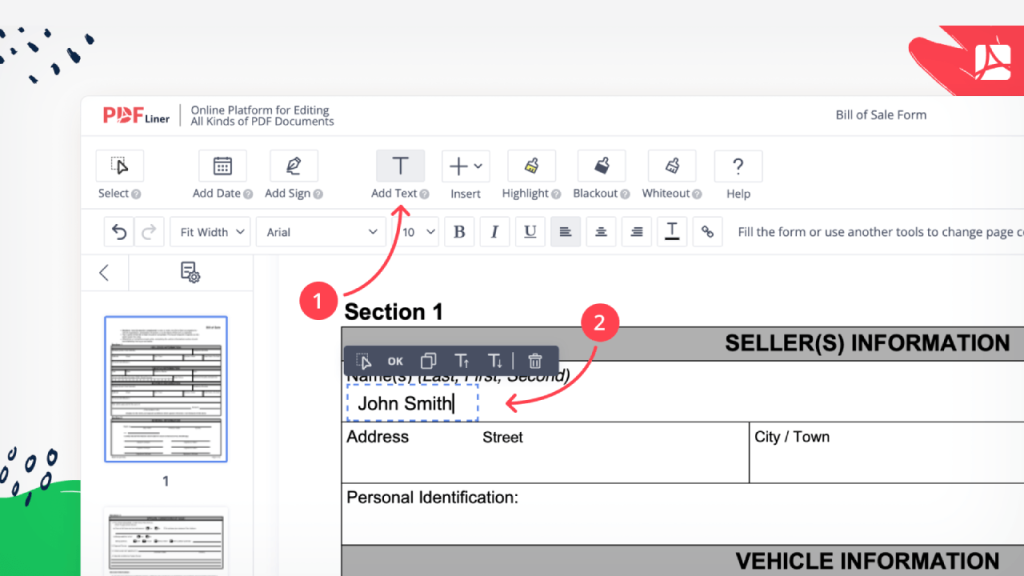Align text center
Viewport: 1024px width, 576px height.
click(601, 232)
